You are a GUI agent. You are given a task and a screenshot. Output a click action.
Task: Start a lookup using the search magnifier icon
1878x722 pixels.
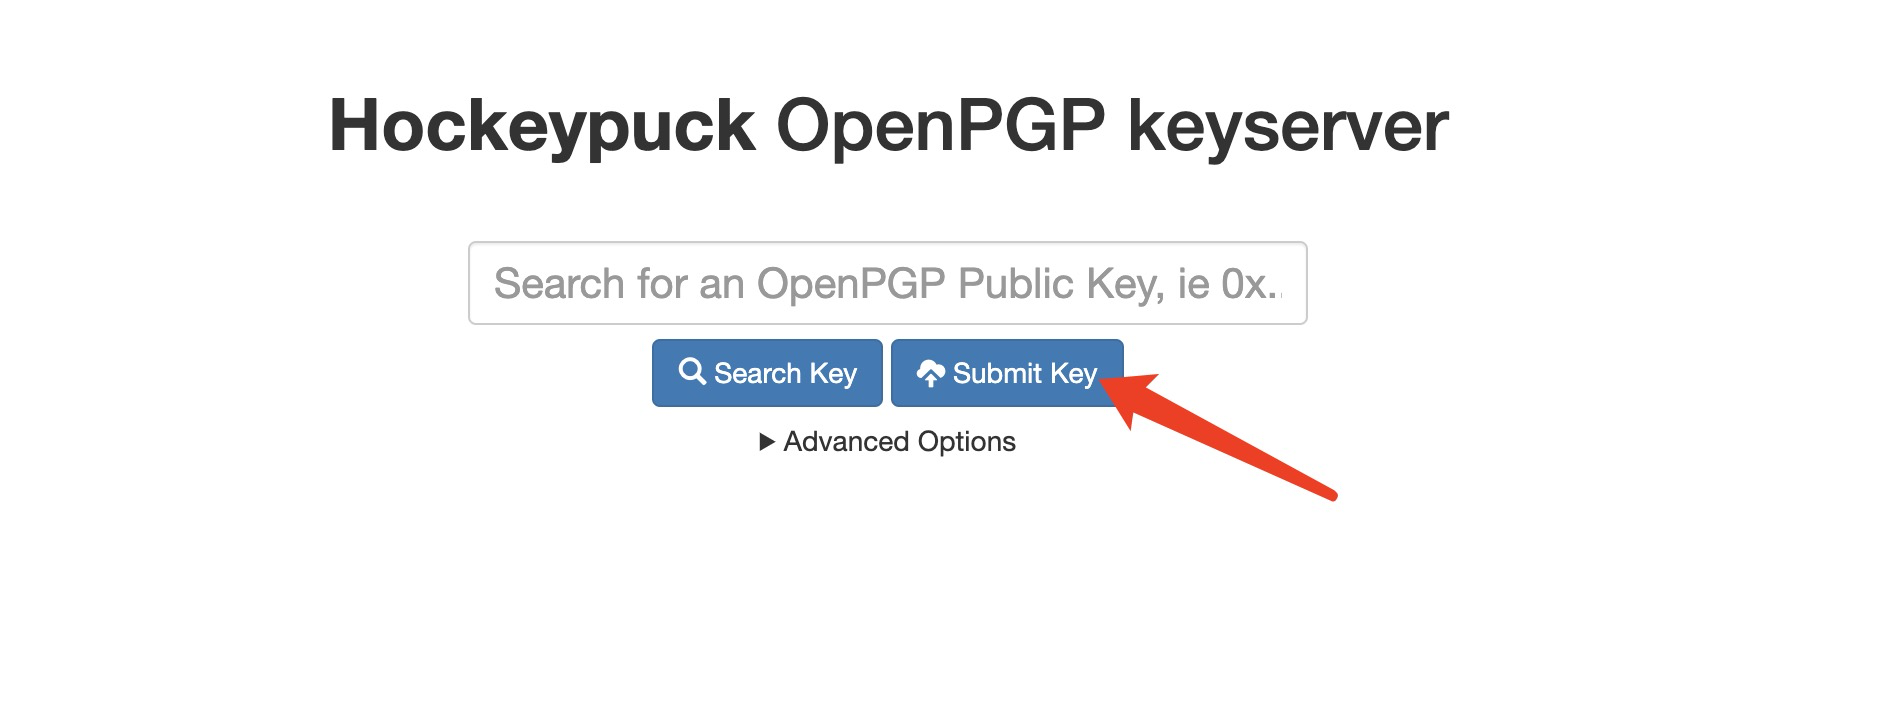691,372
